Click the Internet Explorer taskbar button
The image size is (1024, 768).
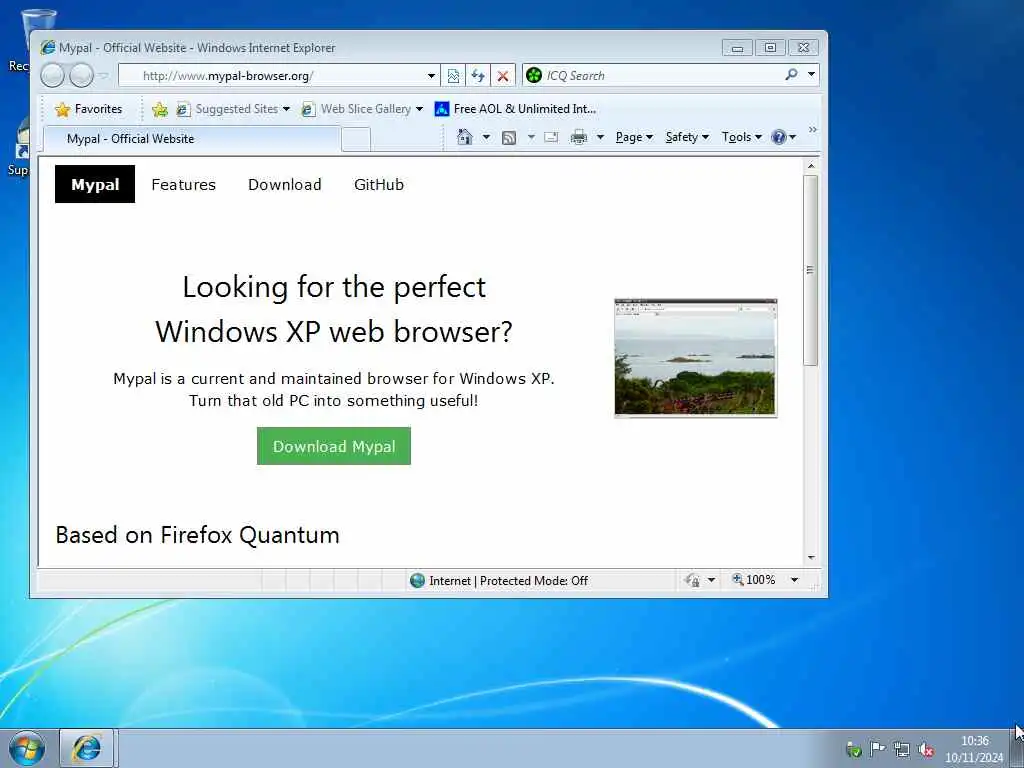point(88,748)
